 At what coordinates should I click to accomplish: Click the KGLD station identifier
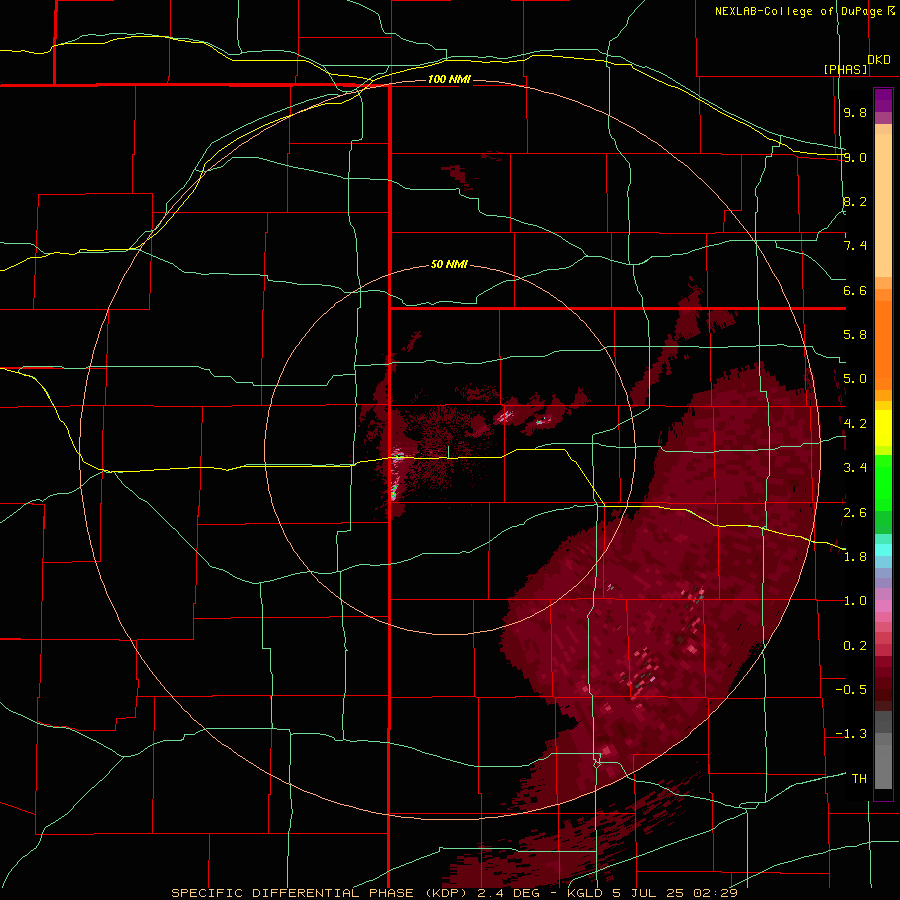click(x=583, y=893)
